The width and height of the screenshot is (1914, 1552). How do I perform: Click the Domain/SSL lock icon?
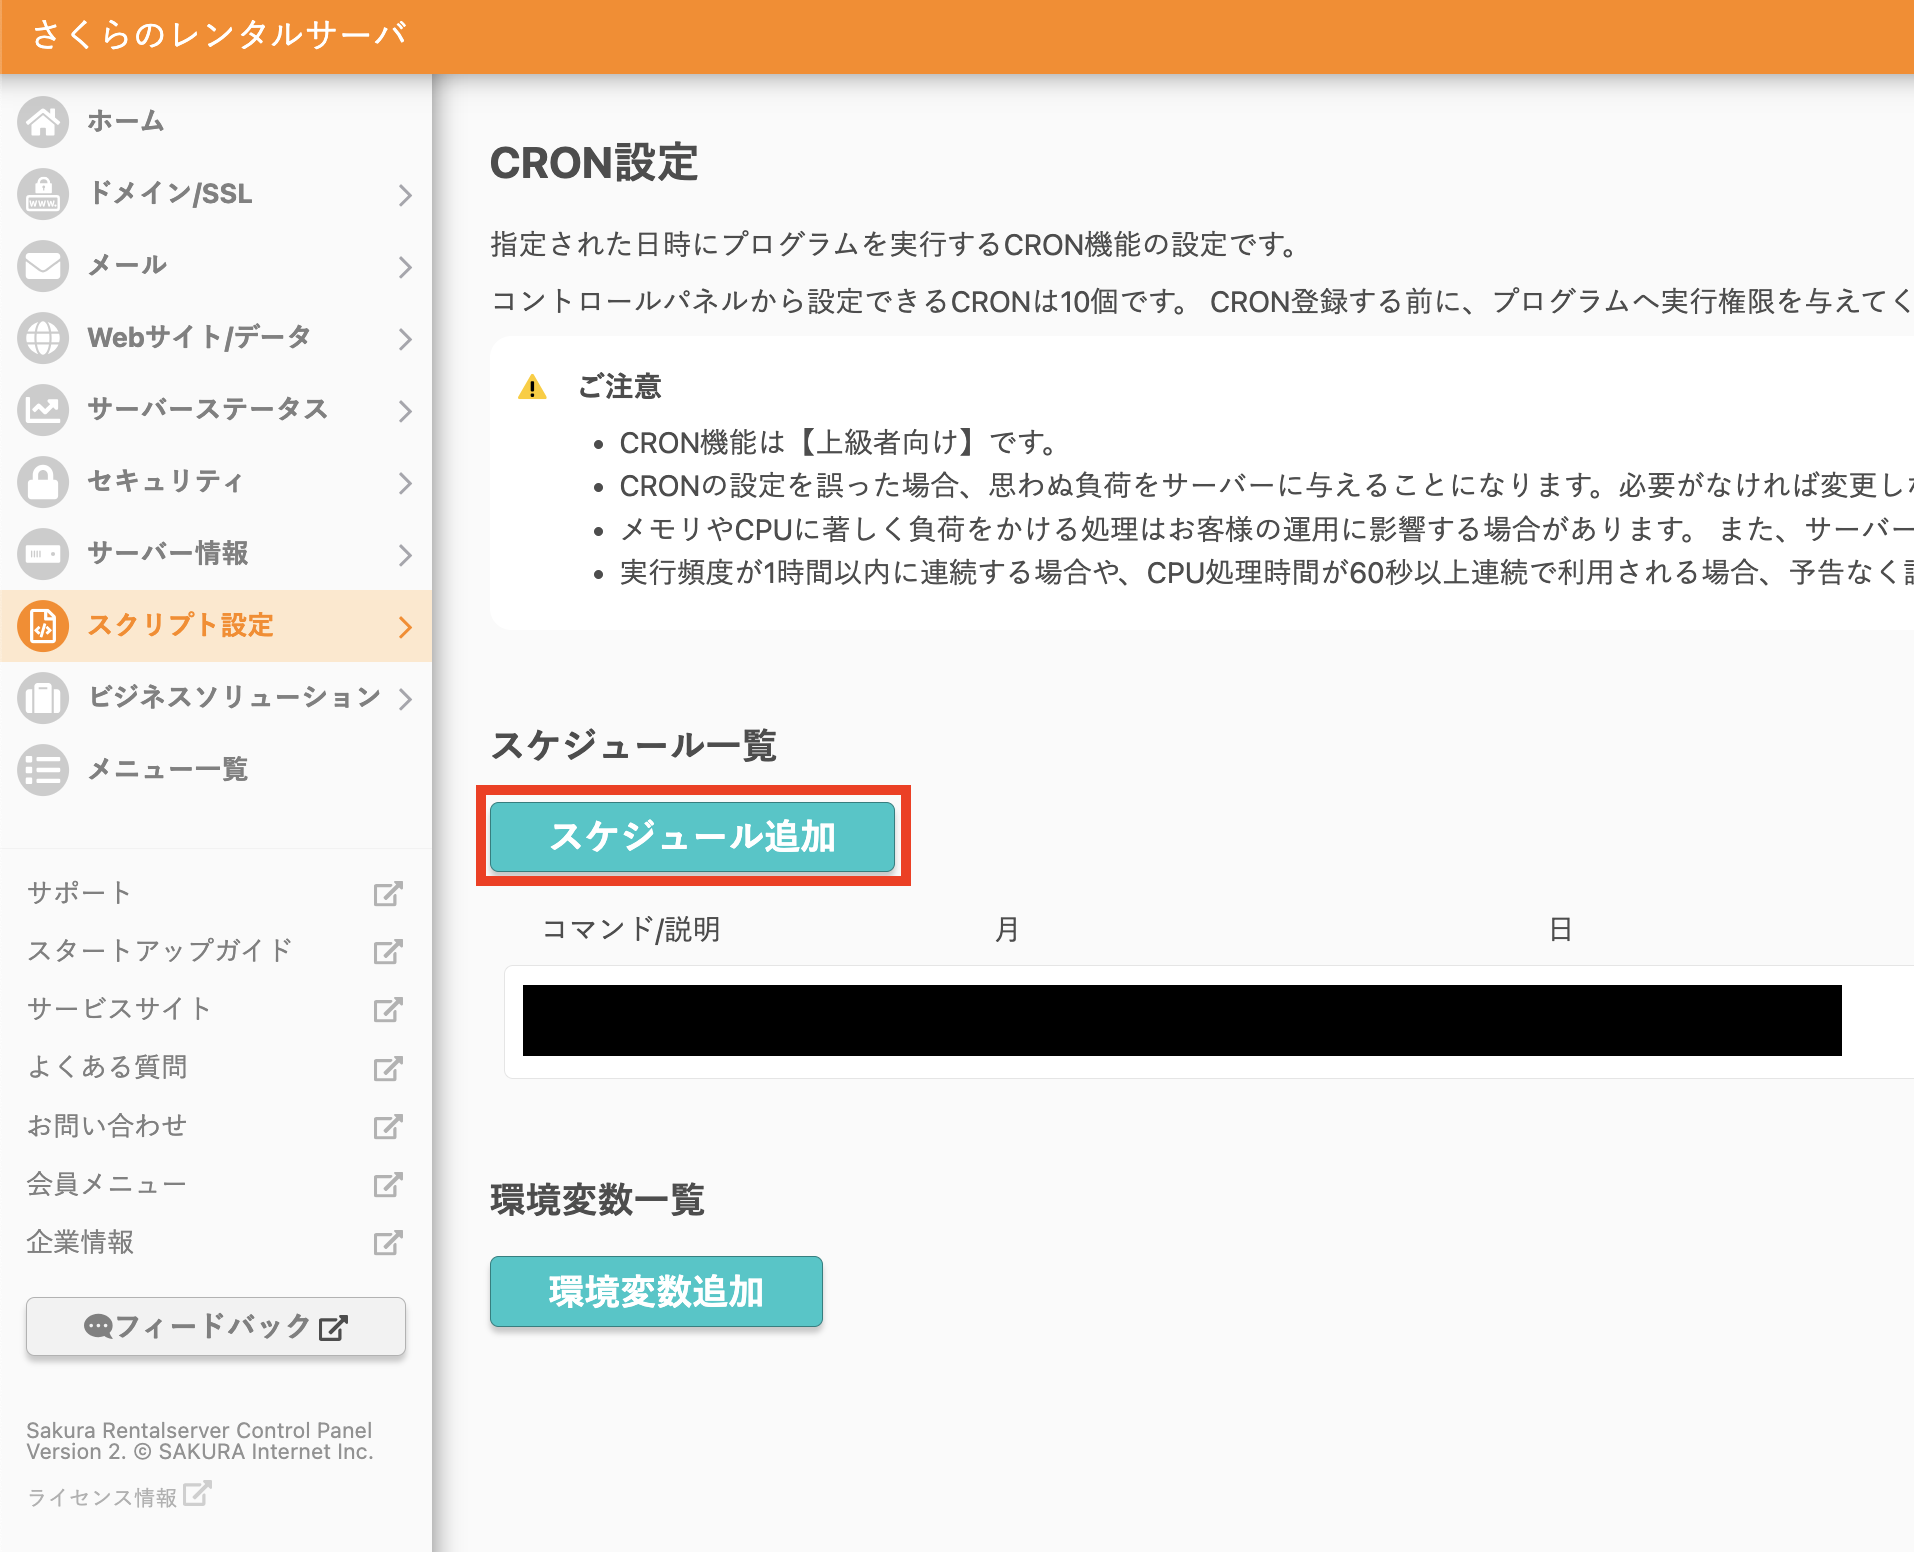pyautogui.click(x=43, y=194)
